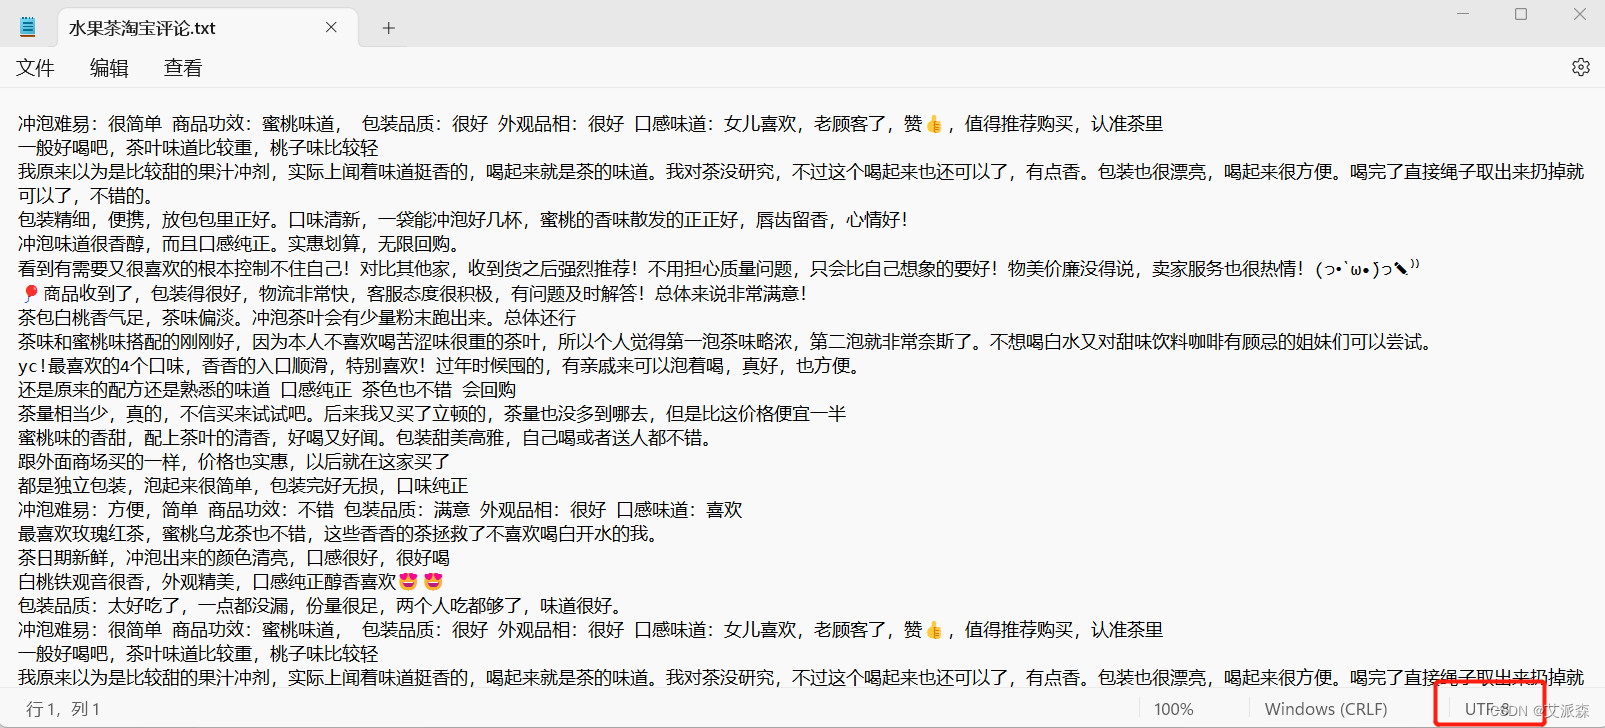This screenshot has height=728, width=1605.
Task: Close the Notepad window
Action: (1580, 14)
